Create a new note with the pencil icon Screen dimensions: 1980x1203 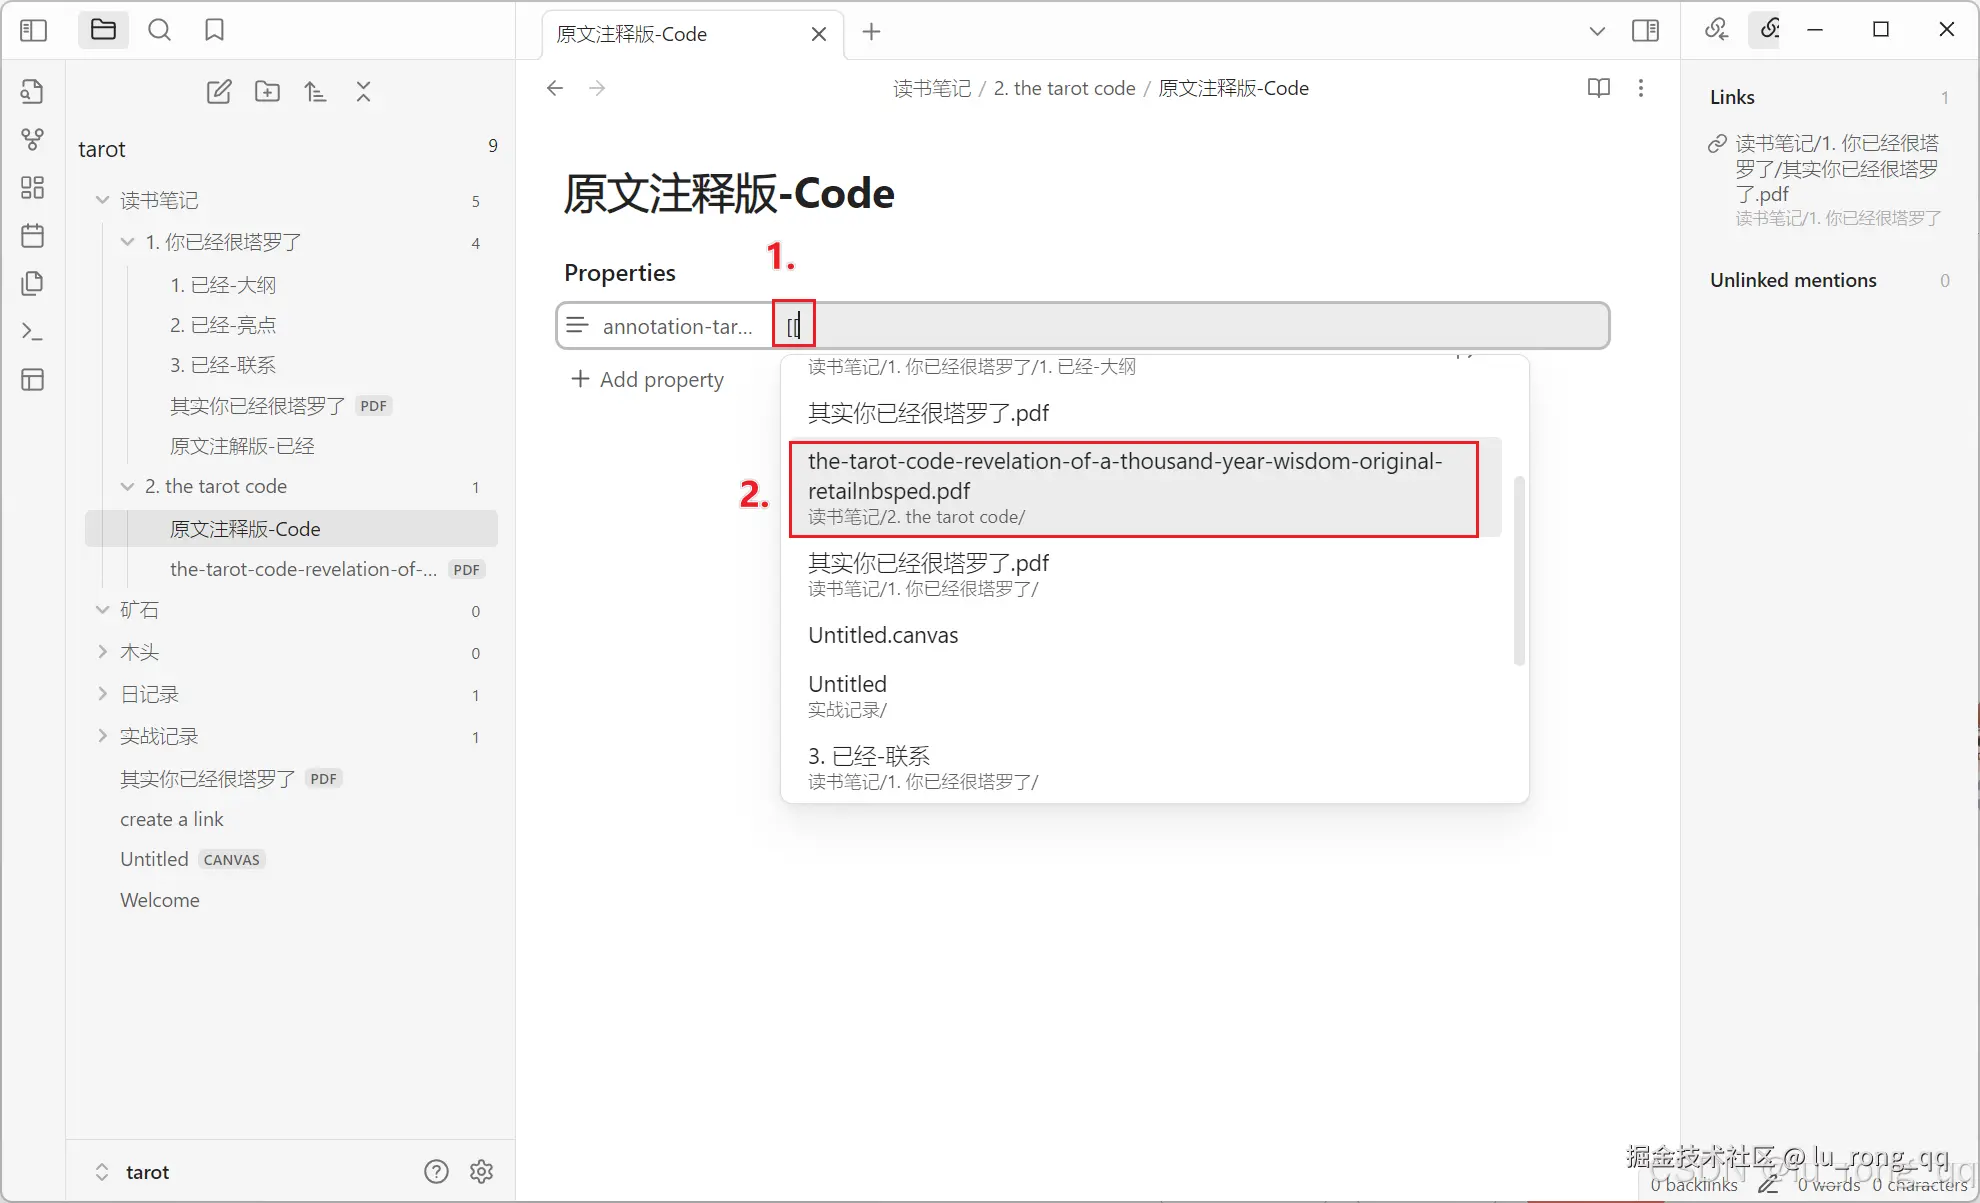[x=219, y=91]
